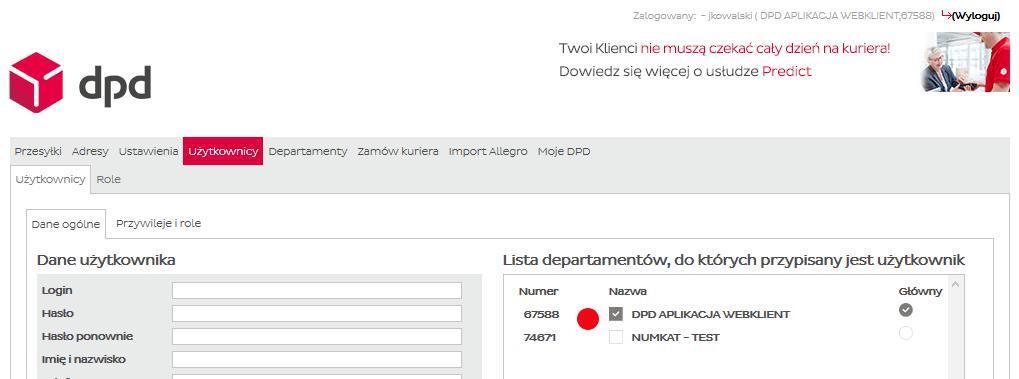Screen dimensions: 1019x379
Task: Select Dane ogólne tab
Action: (x=66, y=224)
